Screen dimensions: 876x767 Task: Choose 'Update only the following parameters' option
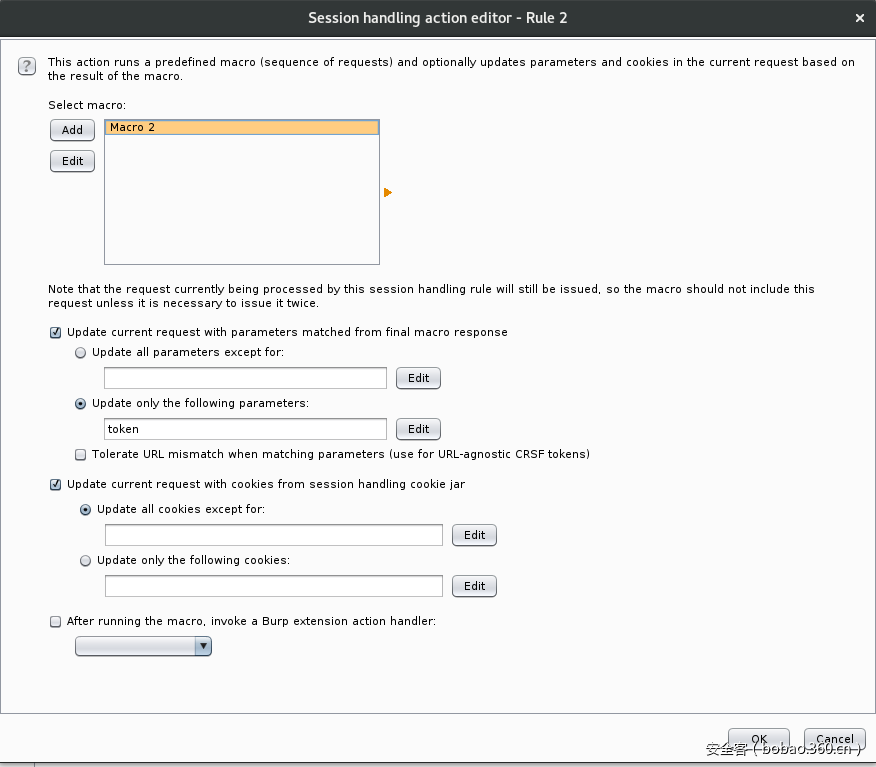tap(81, 404)
